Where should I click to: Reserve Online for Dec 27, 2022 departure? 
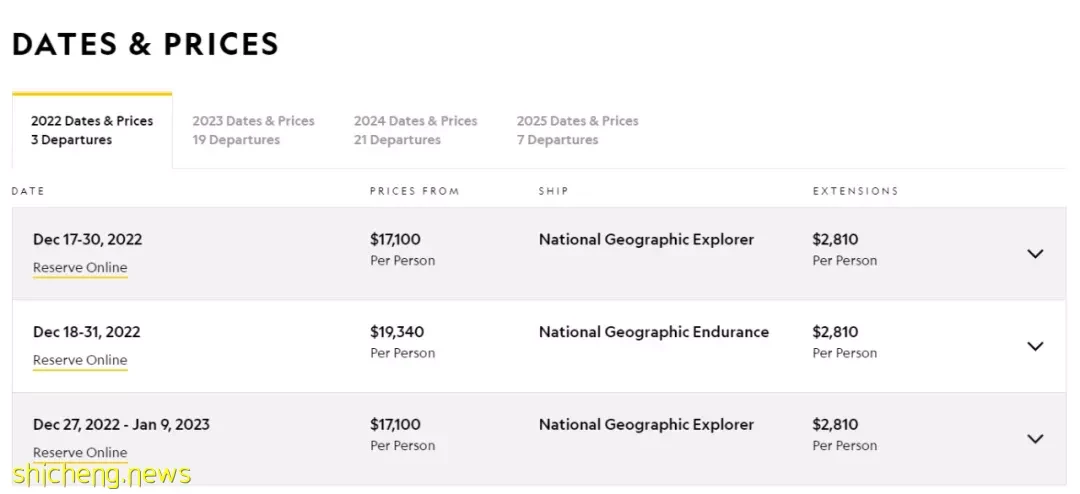80,452
